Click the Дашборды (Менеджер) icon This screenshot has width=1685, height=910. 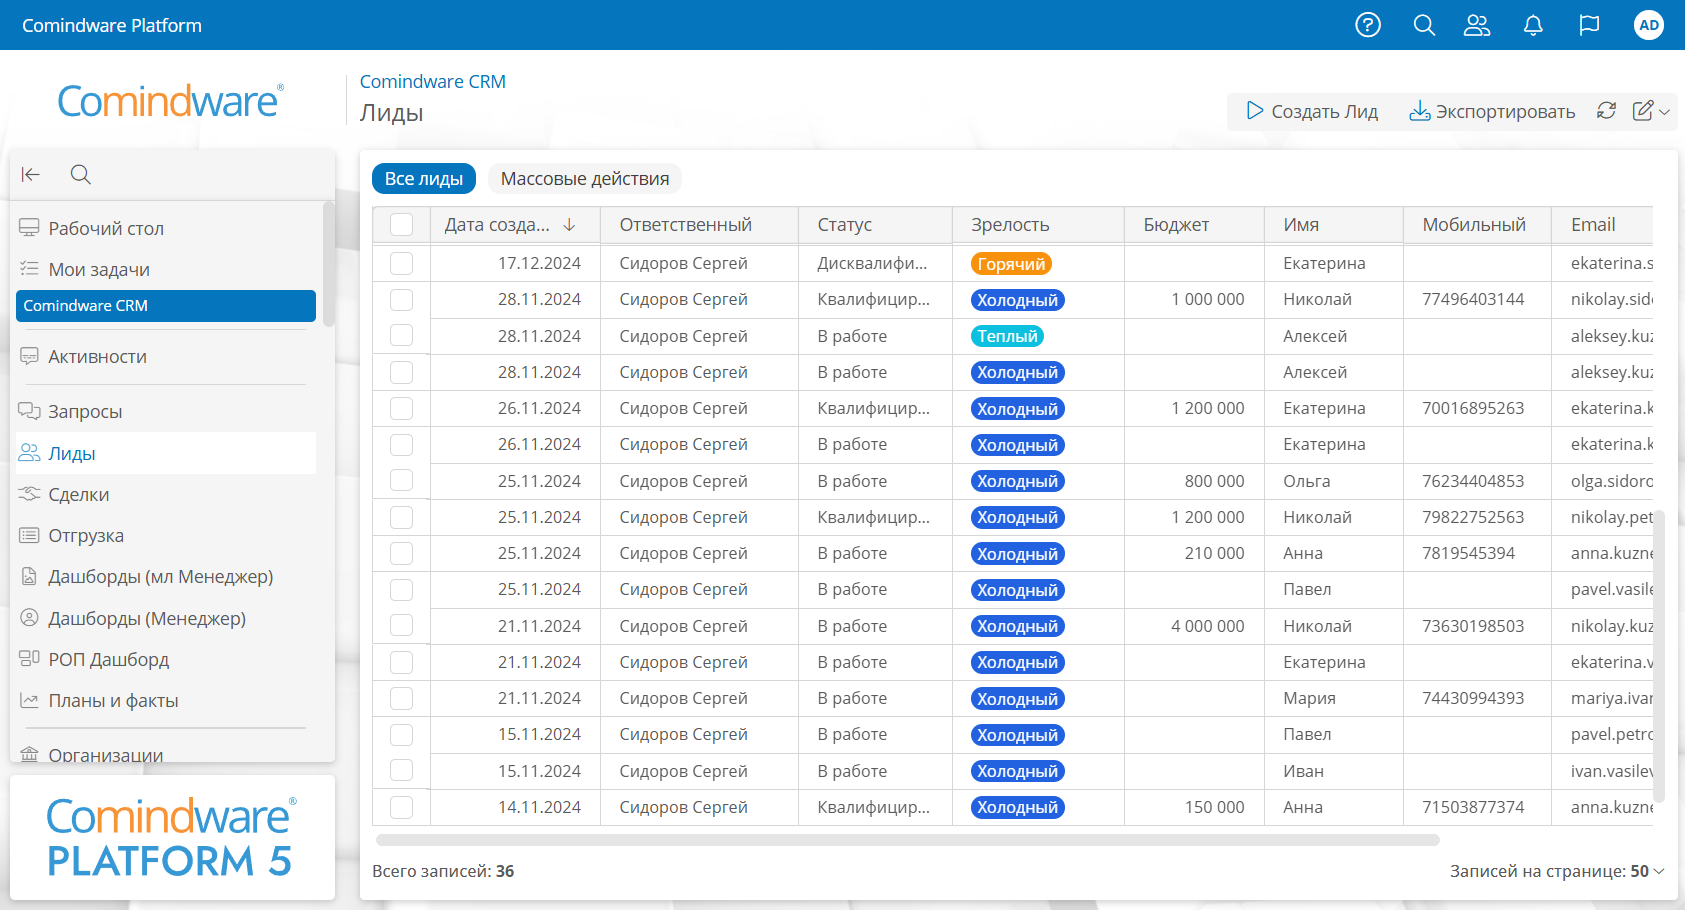point(29,618)
